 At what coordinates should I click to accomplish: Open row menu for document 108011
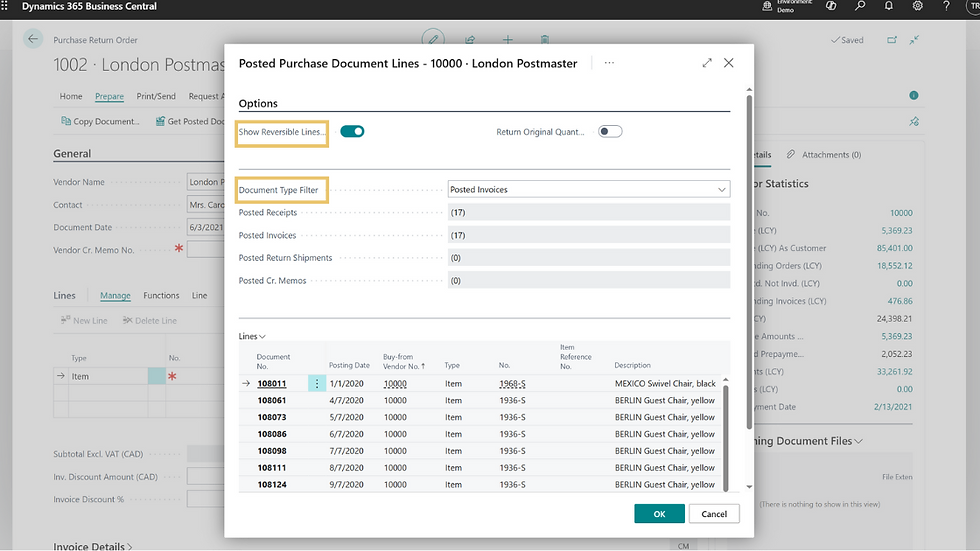(317, 384)
